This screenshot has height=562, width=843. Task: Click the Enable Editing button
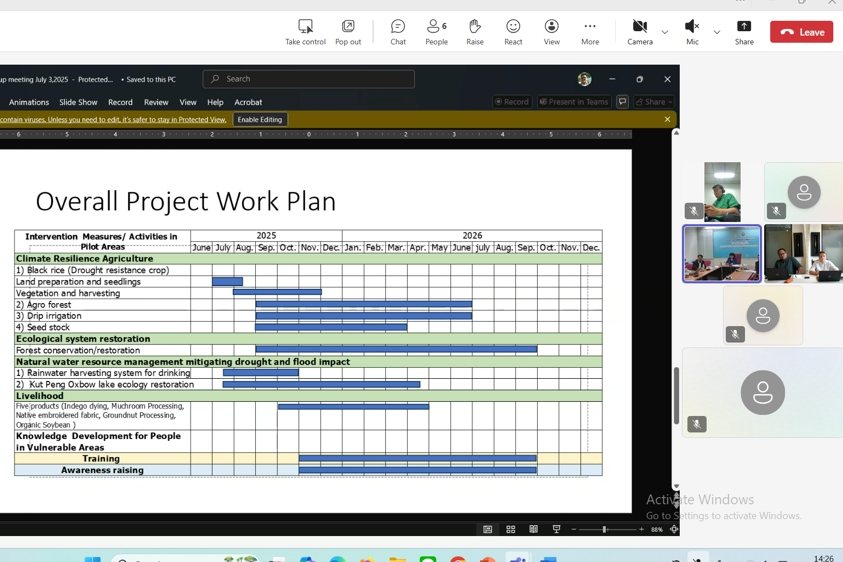tap(260, 119)
